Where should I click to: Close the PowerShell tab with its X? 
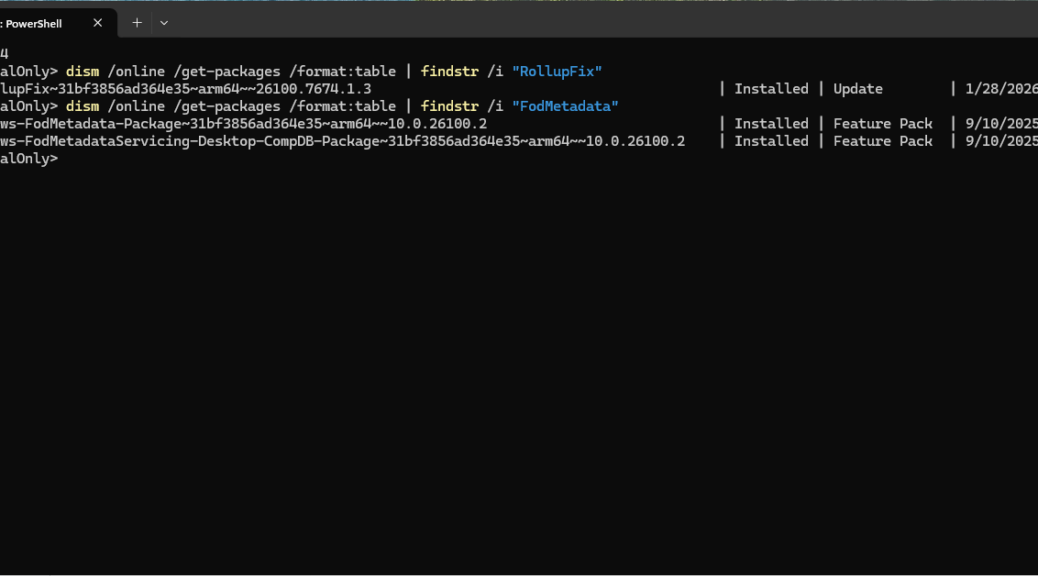[98, 23]
